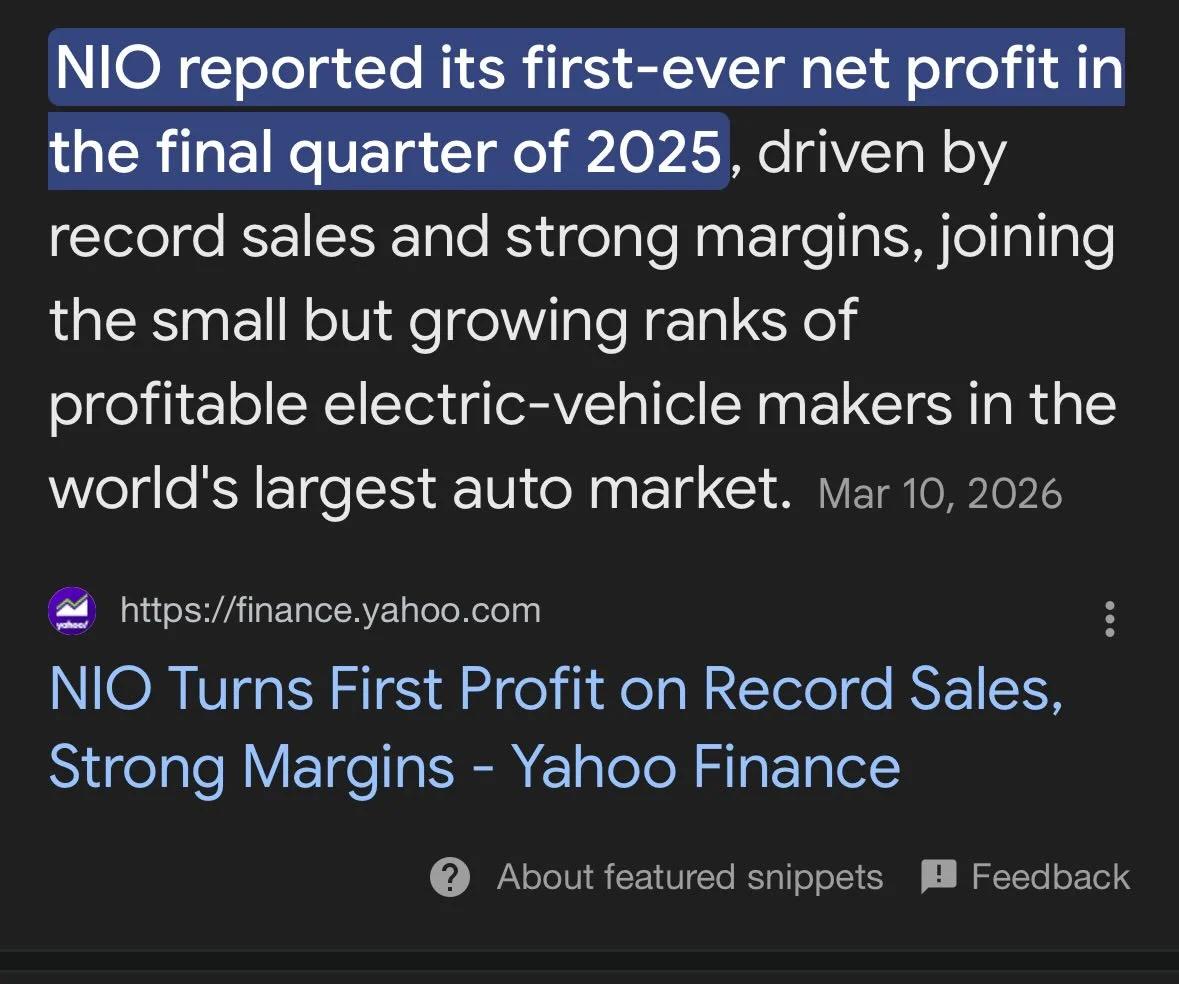The image size is (1179, 984).
Task: Click the Feedback label
Action: click(x=1050, y=877)
